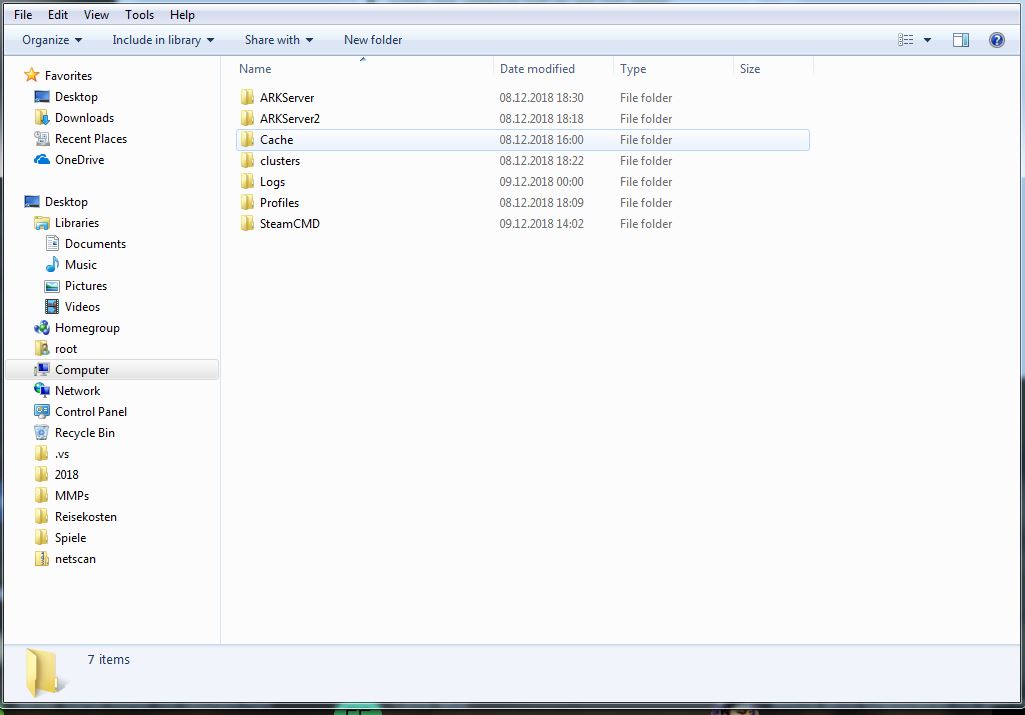Screen dimensions: 1025x715
Task: Open the netscan zip folder
Action: point(75,558)
